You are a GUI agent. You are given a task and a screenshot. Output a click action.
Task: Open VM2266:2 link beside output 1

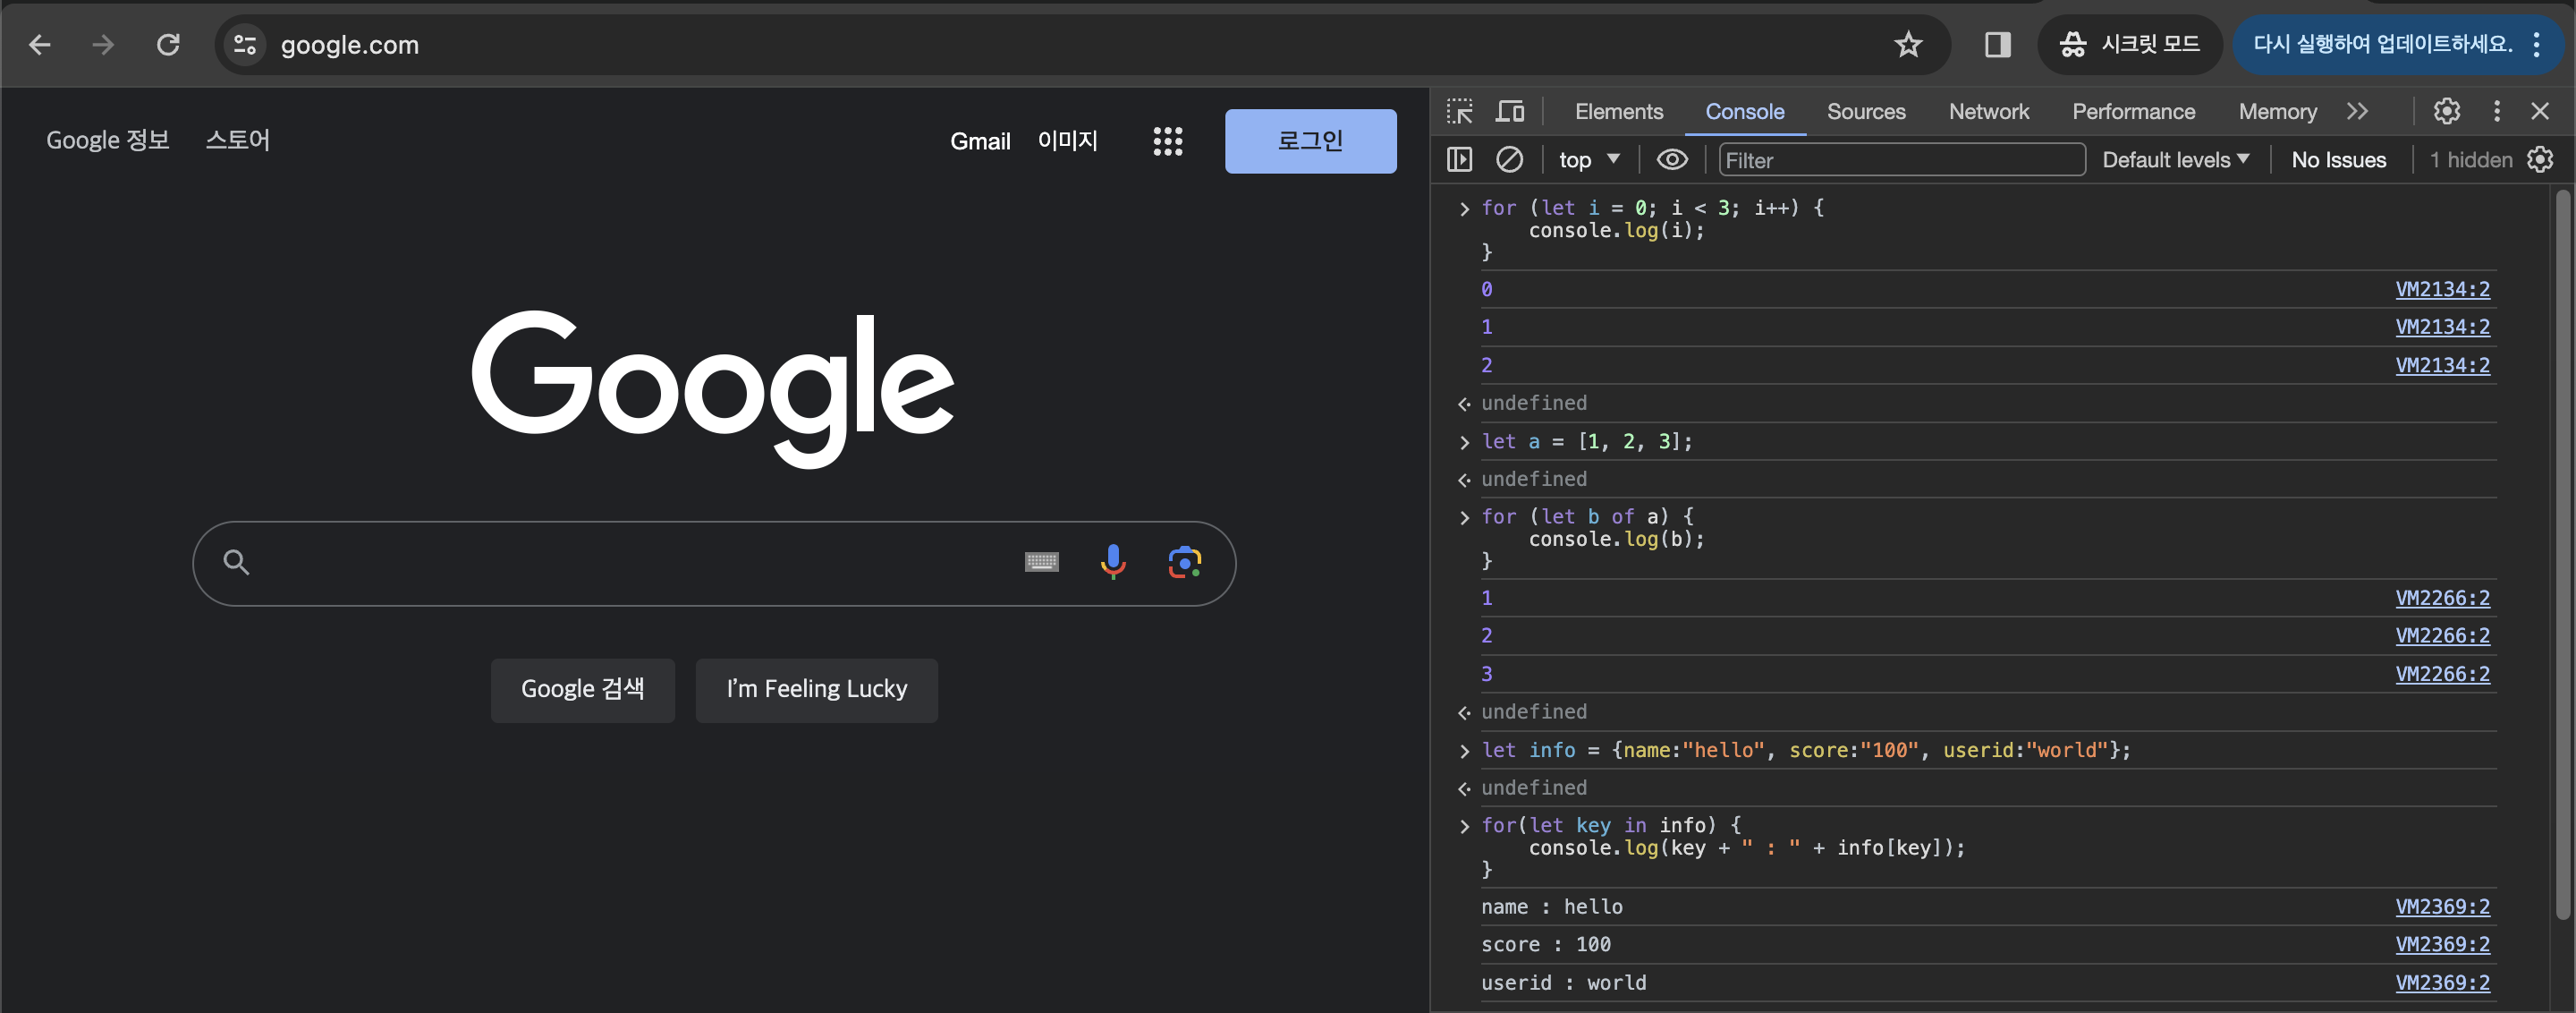pos(2441,599)
